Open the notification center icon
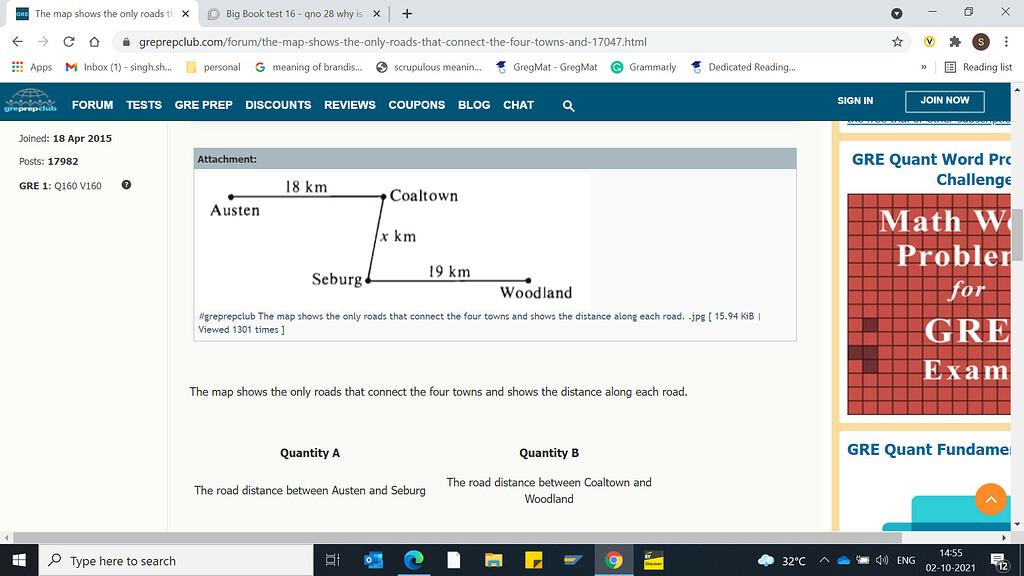Image resolution: width=1024 pixels, height=576 pixels. pyautogui.click(x=999, y=560)
